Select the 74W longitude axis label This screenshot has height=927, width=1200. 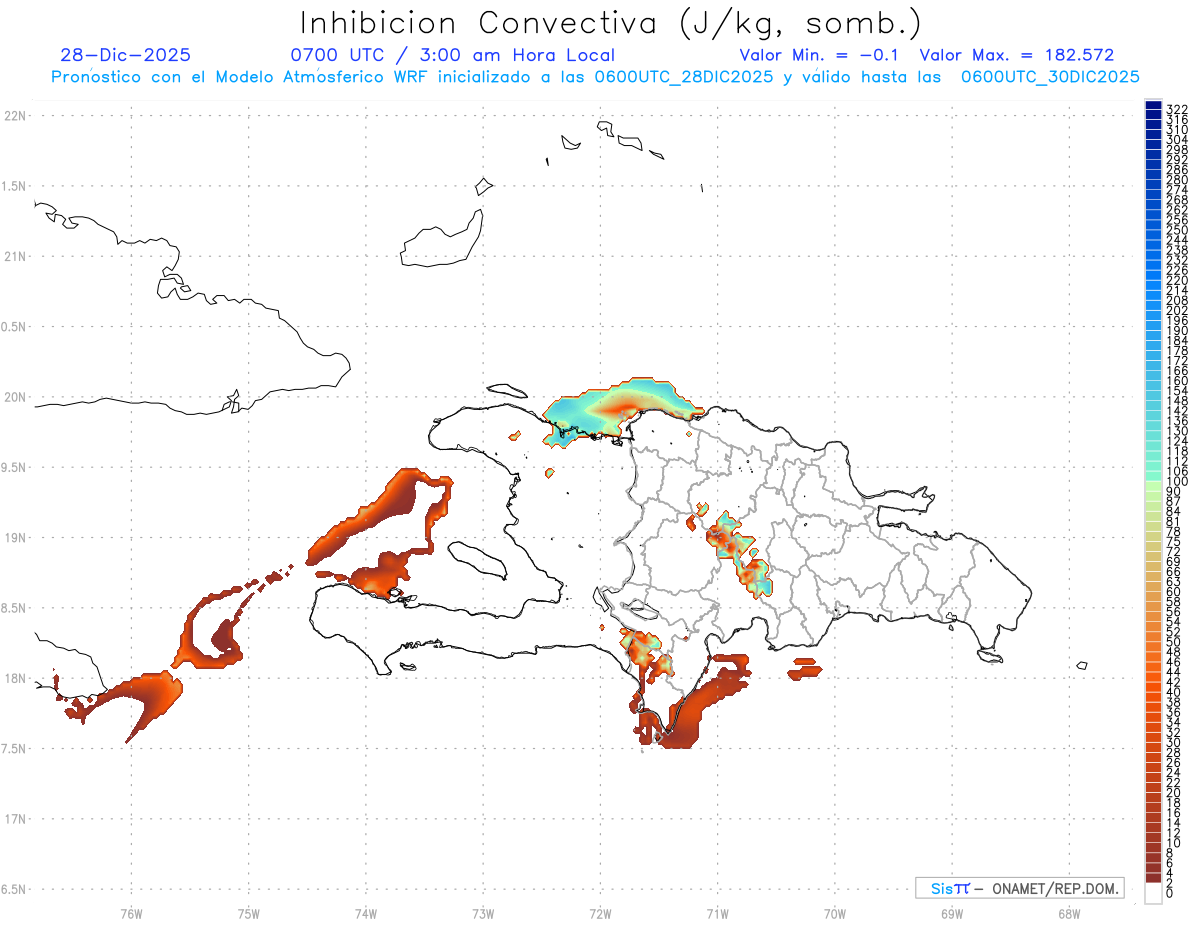point(365,913)
